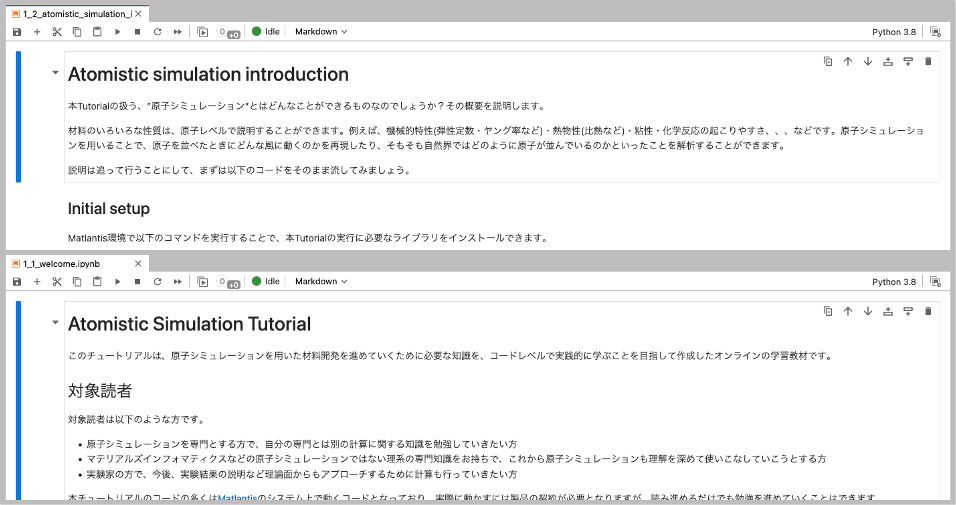This screenshot has height=505, width=956.
Task: Close the 1_2_atomistic_simulation tab
Action: point(139,14)
